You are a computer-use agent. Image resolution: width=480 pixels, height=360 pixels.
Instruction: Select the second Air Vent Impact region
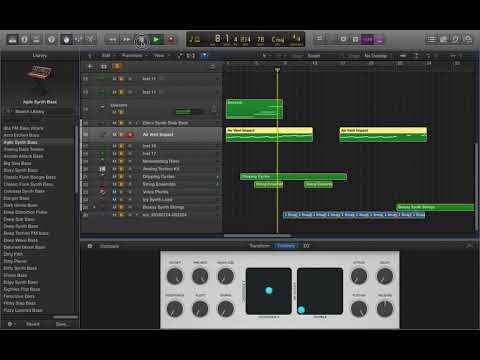383,134
